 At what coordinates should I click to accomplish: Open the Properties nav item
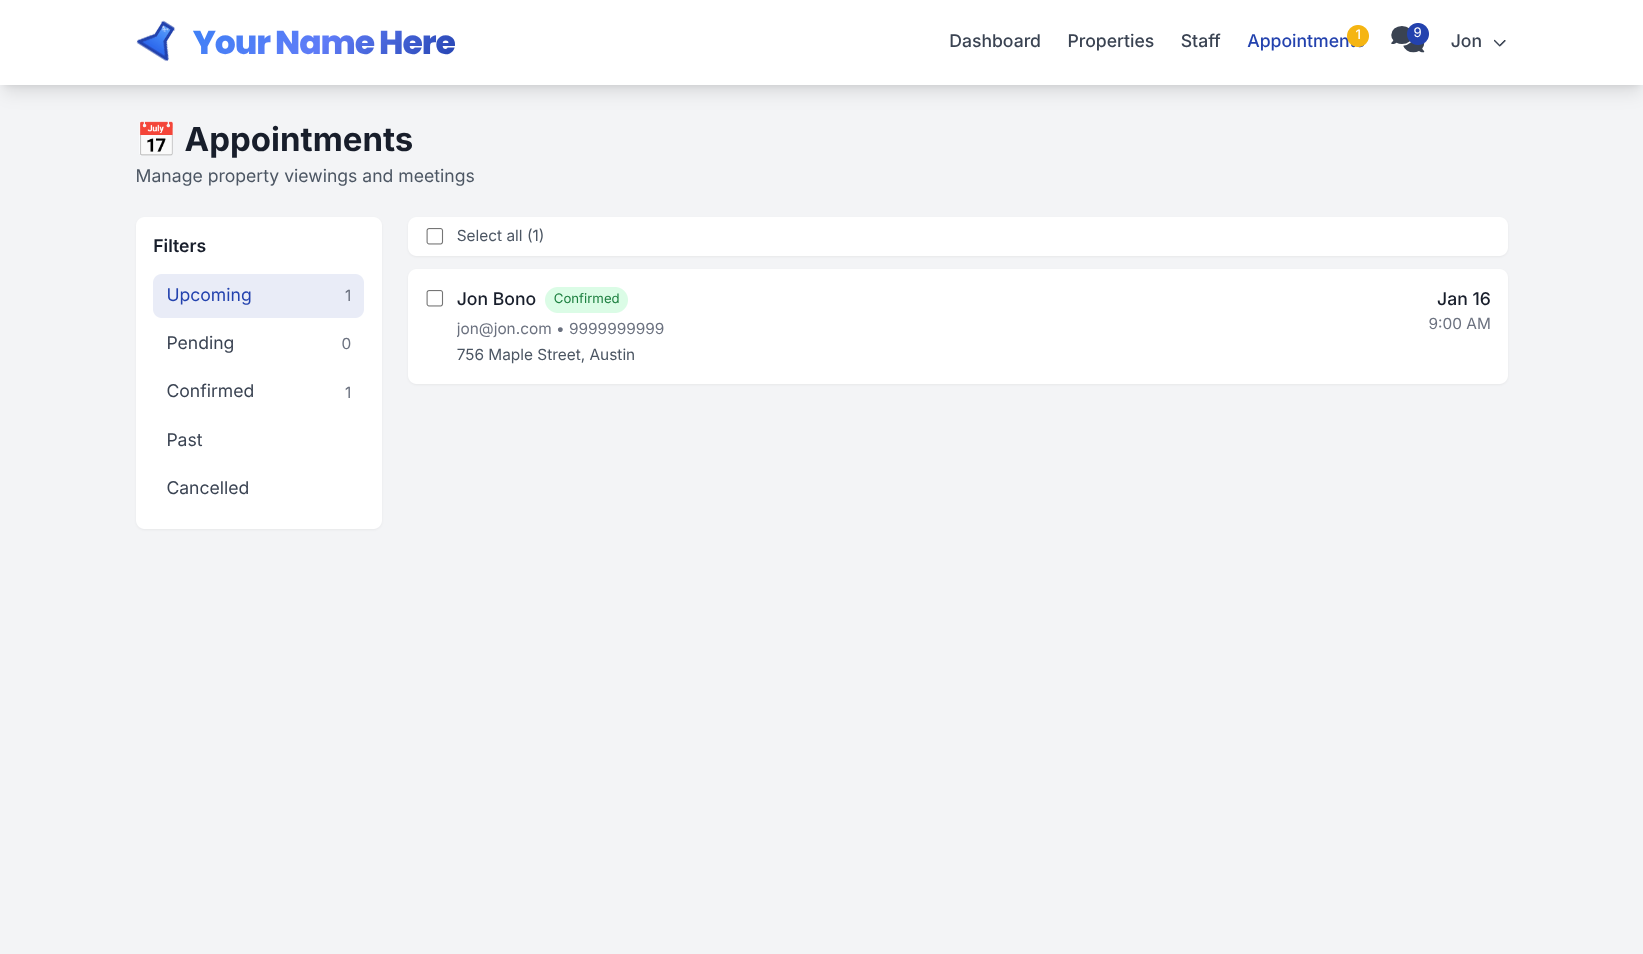pos(1110,41)
